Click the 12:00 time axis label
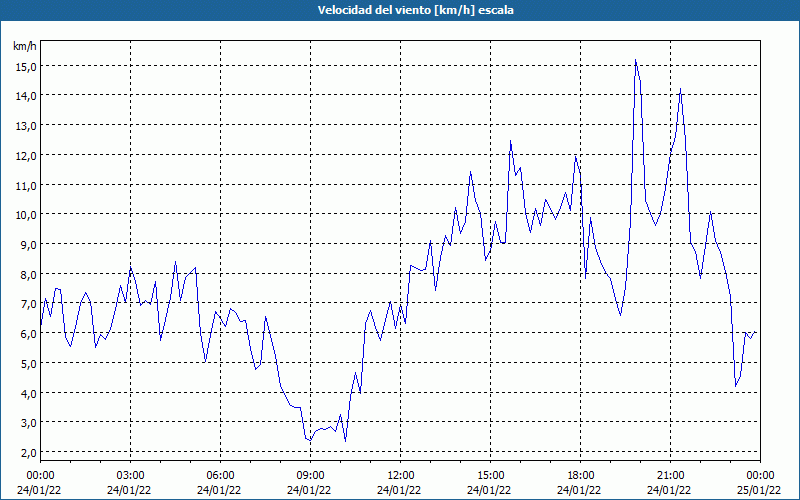 pyautogui.click(x=401, y=476)
